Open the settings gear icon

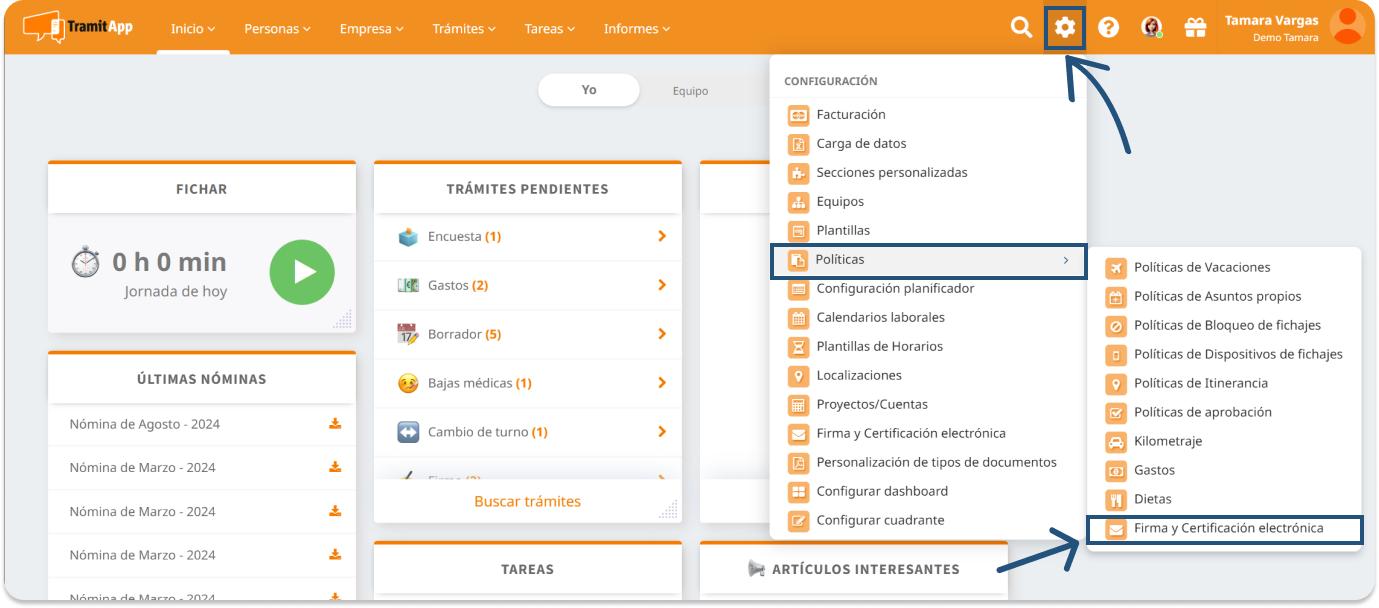point(1065,28)
